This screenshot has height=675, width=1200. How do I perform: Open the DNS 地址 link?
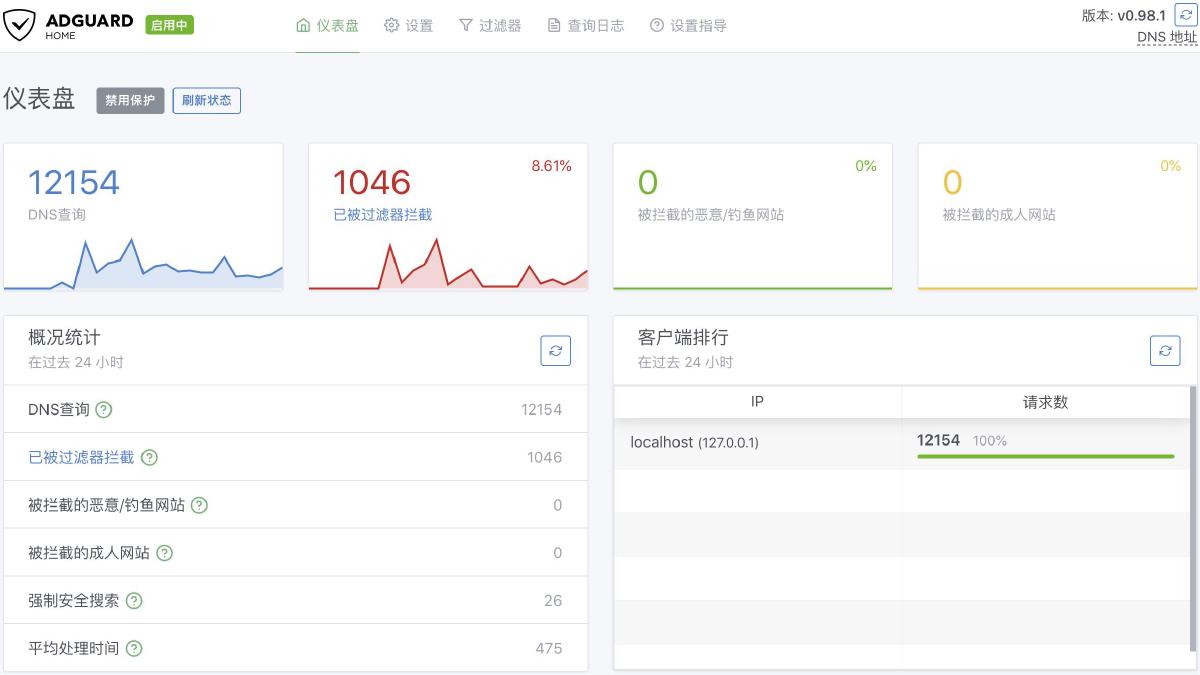(1166, 36)
